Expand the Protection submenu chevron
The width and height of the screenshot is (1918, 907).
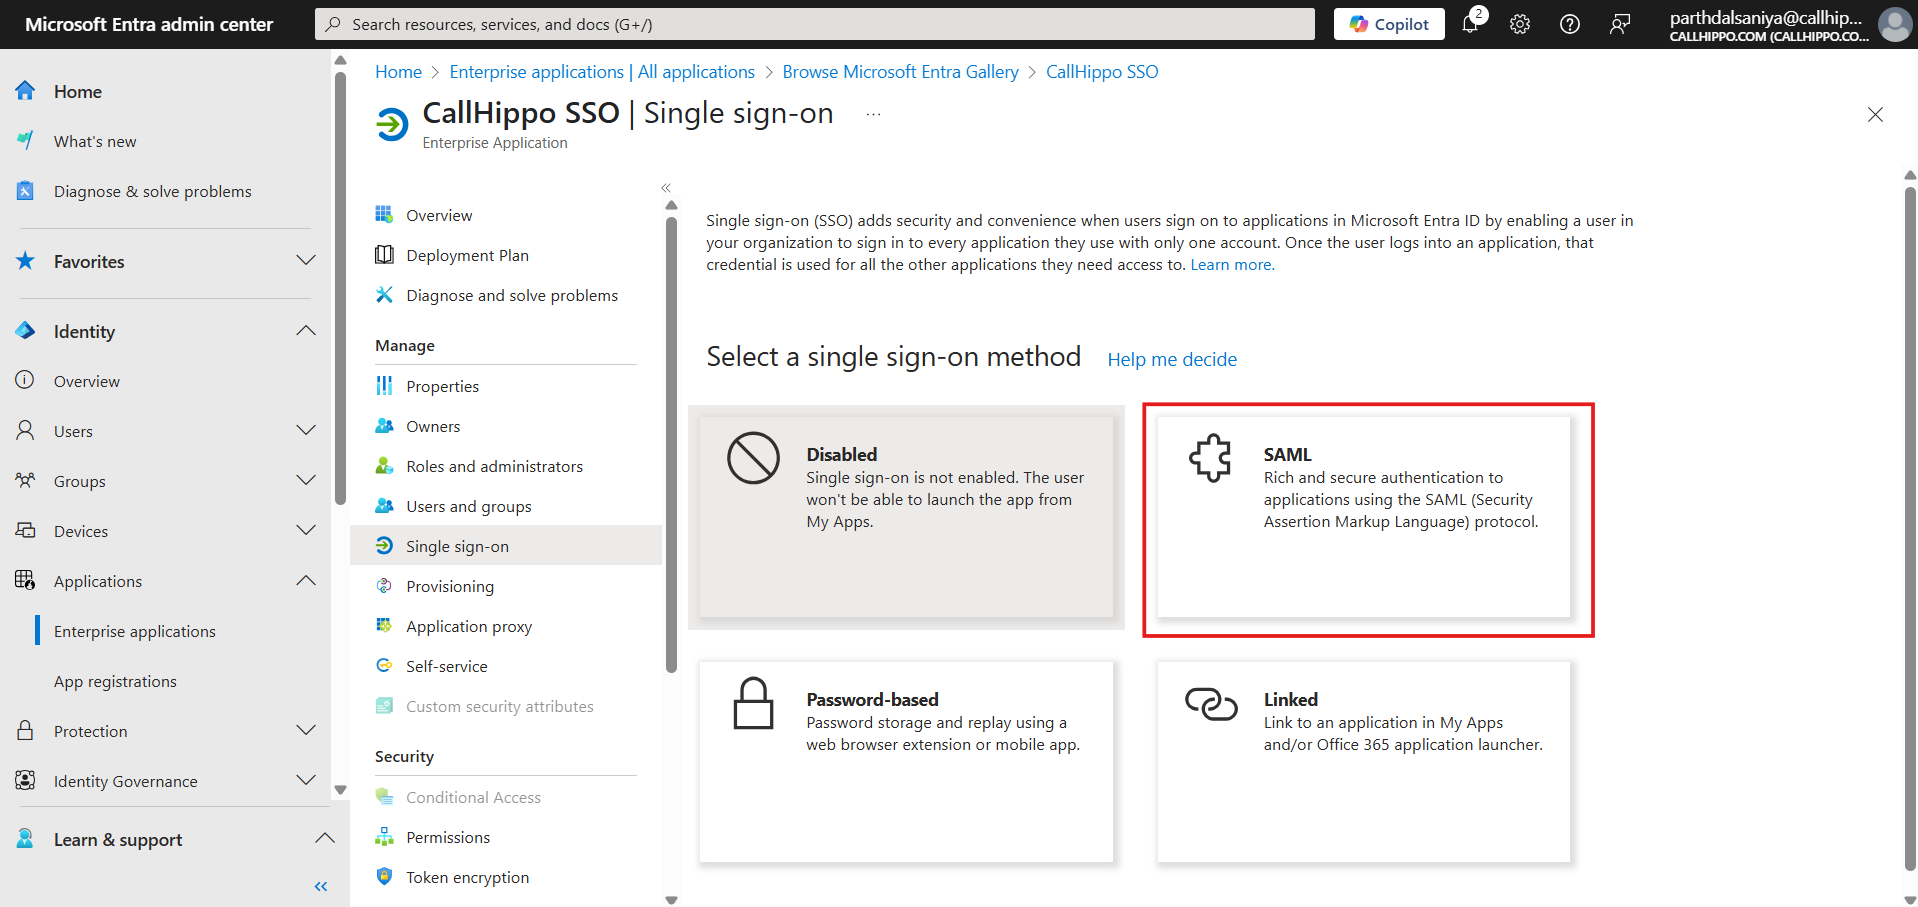click(x=306, y=731)
